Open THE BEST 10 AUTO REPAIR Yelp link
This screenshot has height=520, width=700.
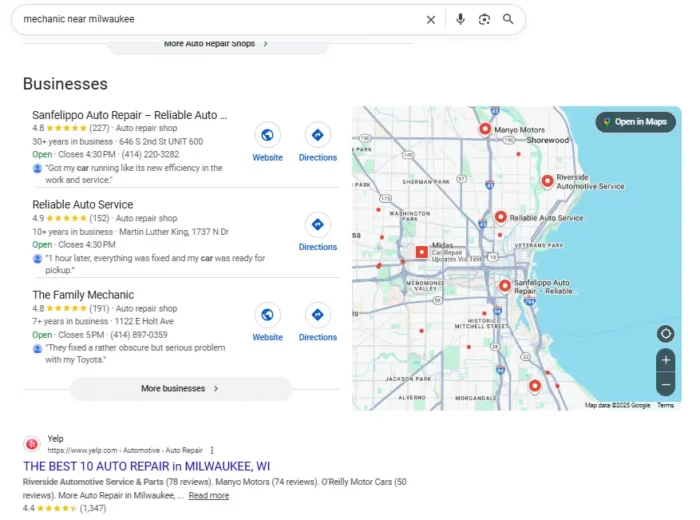tap(146, 466)
